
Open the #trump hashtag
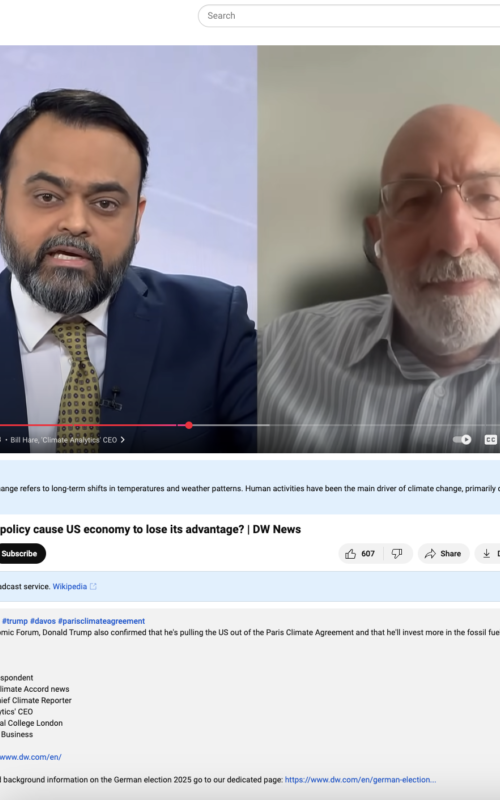tap(15, 621)
